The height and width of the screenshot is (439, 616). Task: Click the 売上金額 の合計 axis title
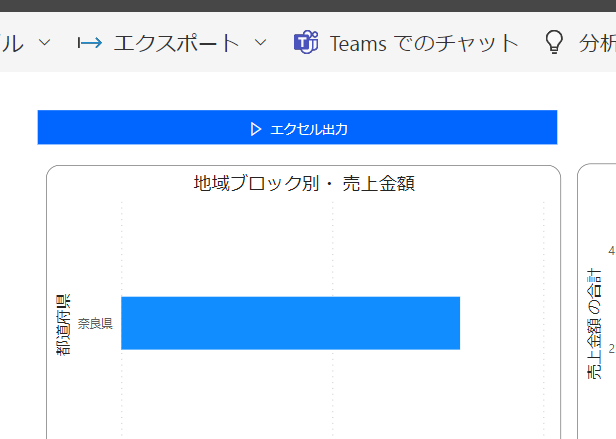pyautogui.click(x=595, y=324)
